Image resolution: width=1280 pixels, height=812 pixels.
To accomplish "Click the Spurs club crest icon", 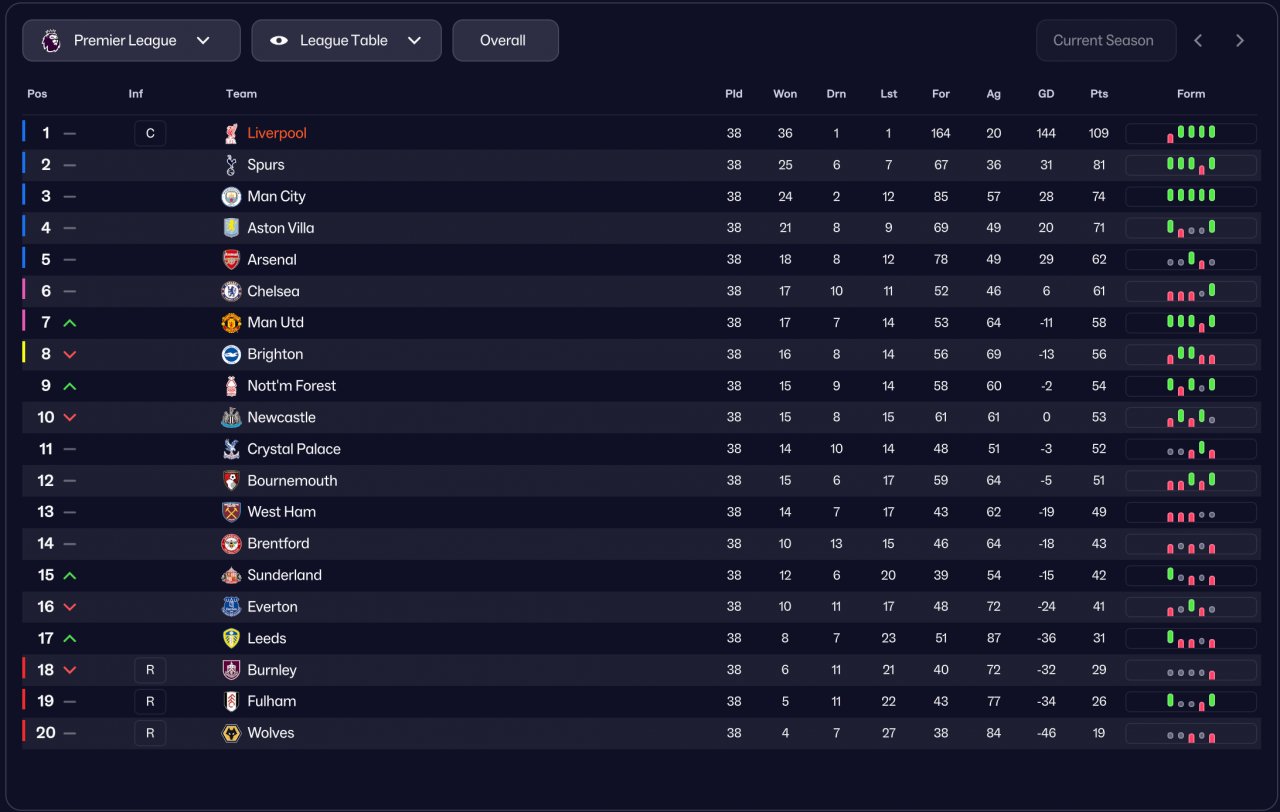I will point(231,165).
